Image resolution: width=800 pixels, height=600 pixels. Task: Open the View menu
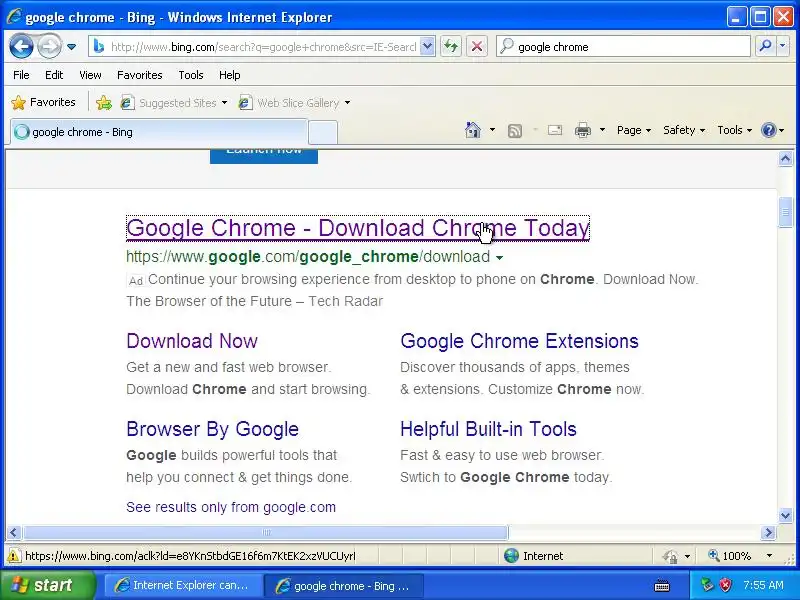click(90, 75)
